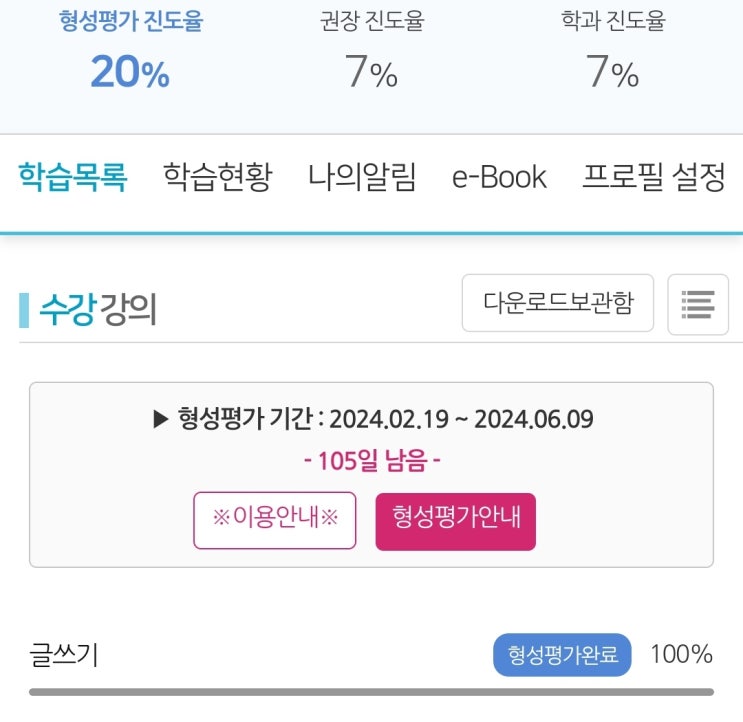Switch to the 학습목록 tab

click(x=72, y=178)
